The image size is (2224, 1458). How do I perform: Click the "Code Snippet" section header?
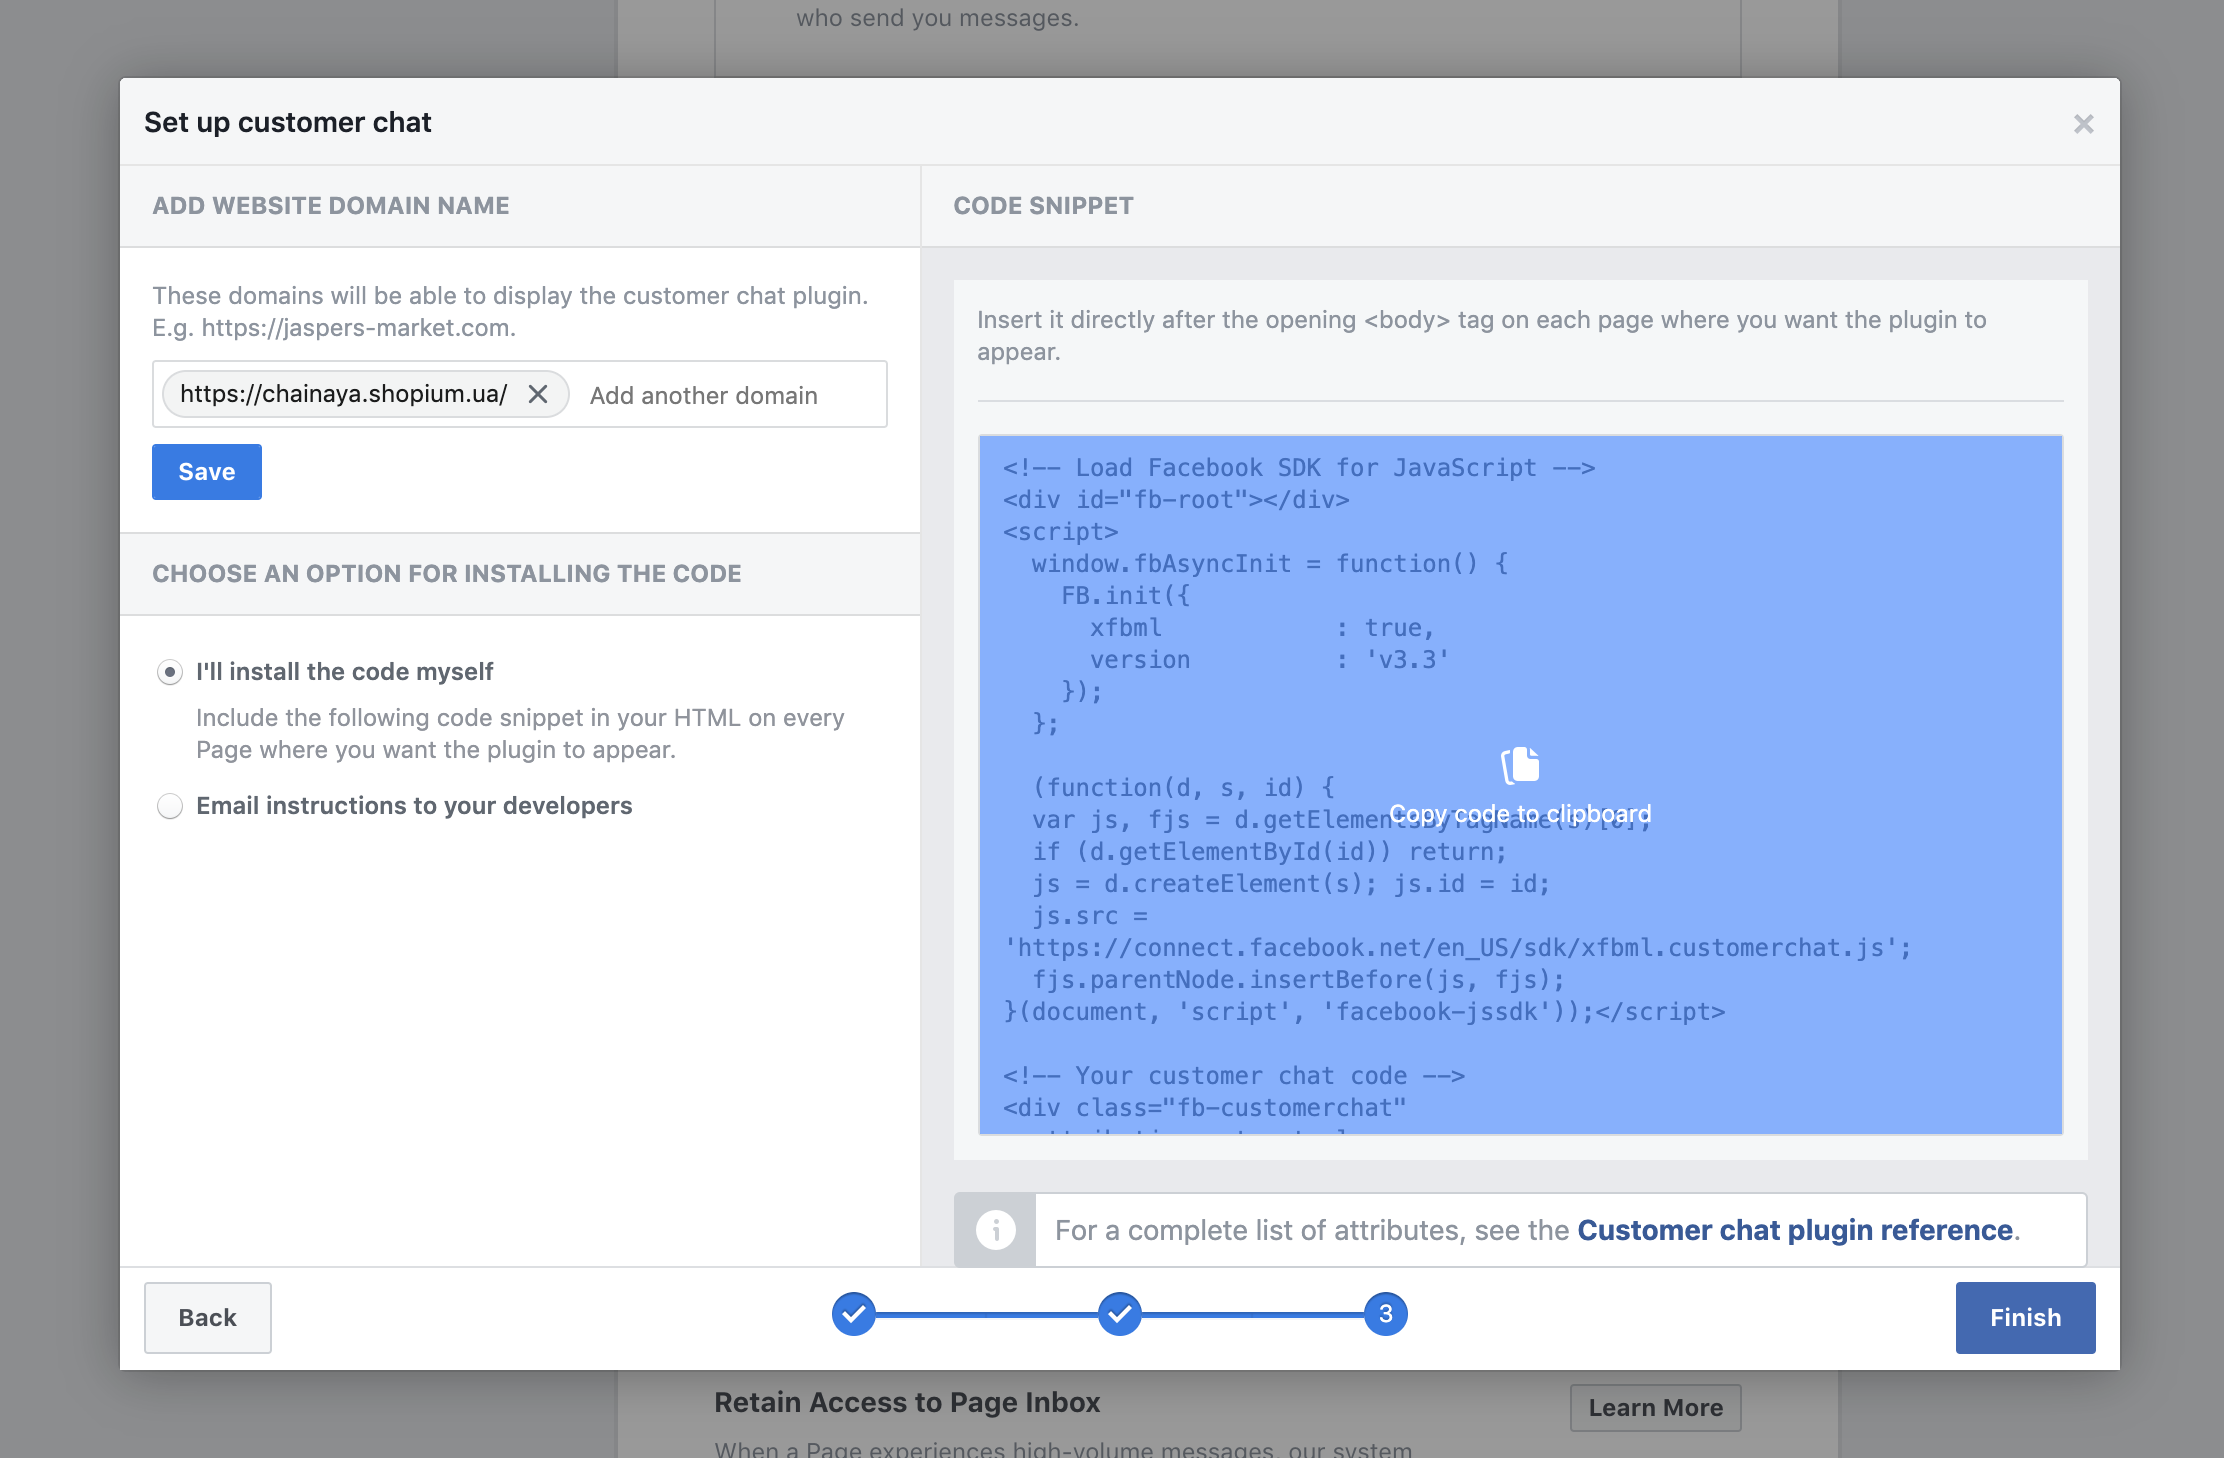[1043, 206]
